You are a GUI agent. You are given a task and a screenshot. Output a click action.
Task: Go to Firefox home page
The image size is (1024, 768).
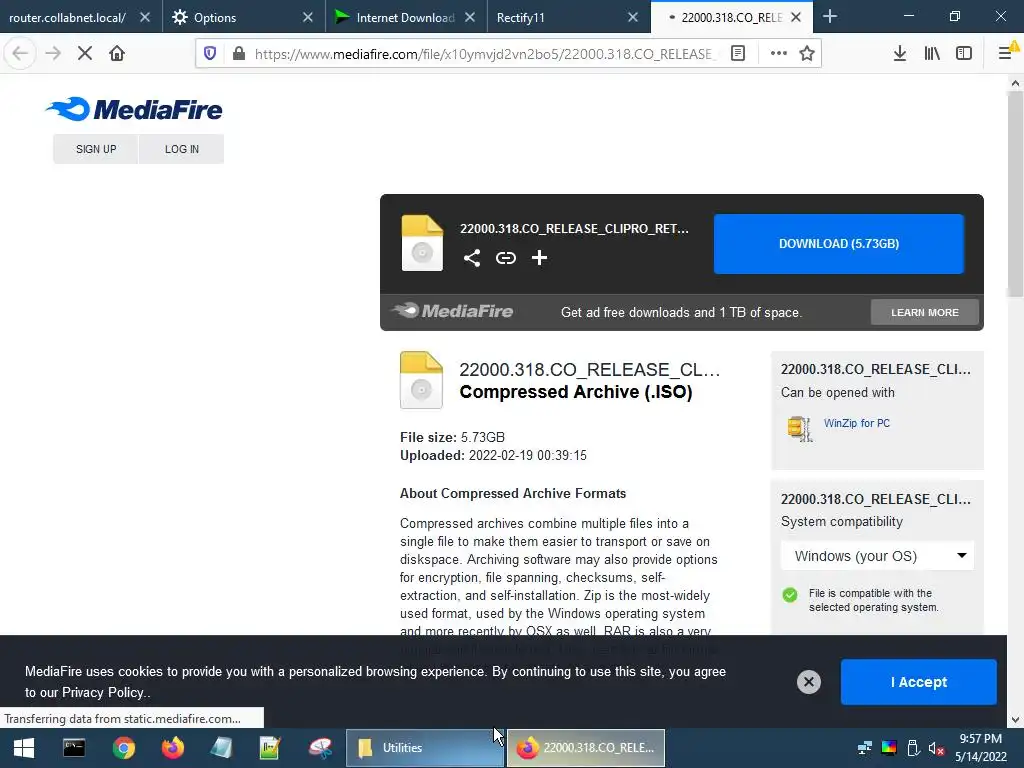117,53
